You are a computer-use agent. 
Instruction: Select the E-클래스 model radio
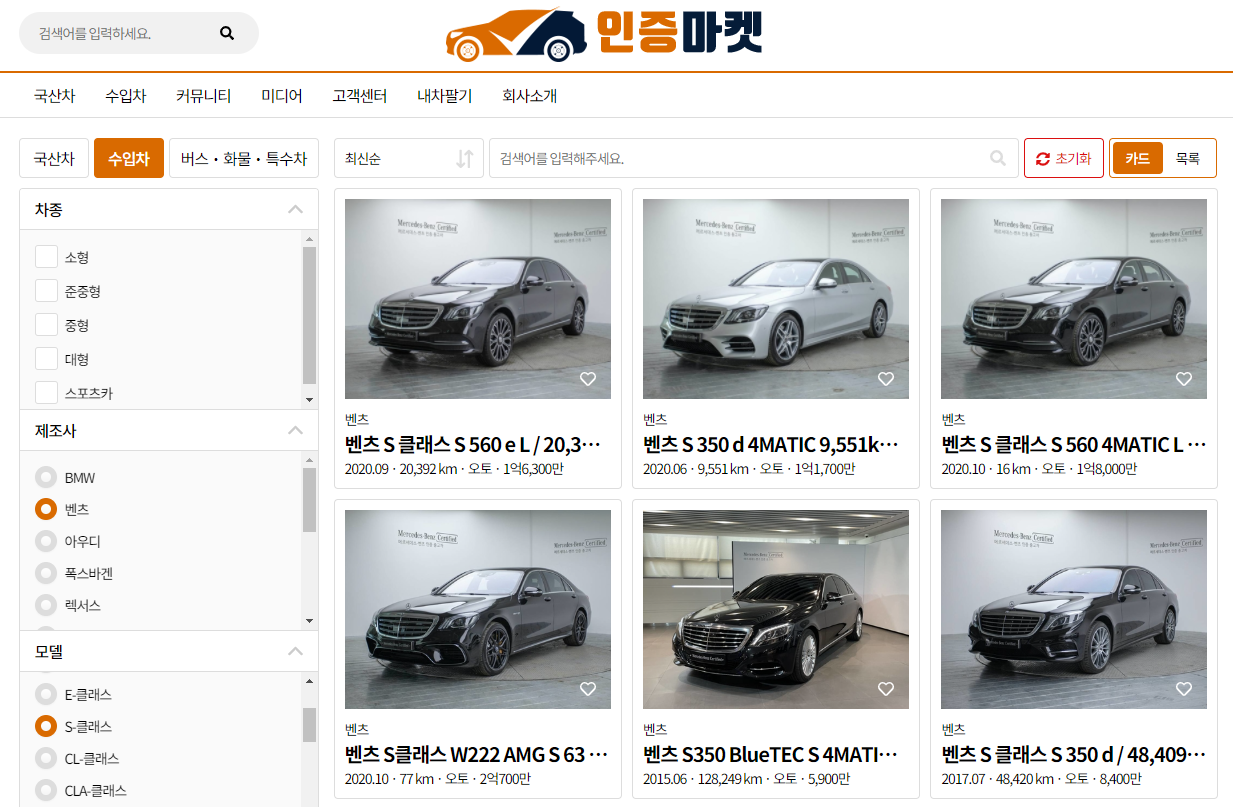46,694
